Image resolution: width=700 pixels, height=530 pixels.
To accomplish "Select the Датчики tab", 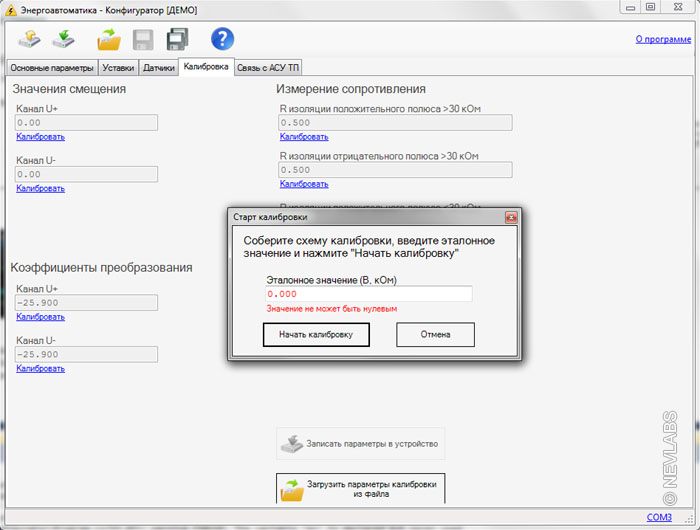I will (x=159, y=68).
